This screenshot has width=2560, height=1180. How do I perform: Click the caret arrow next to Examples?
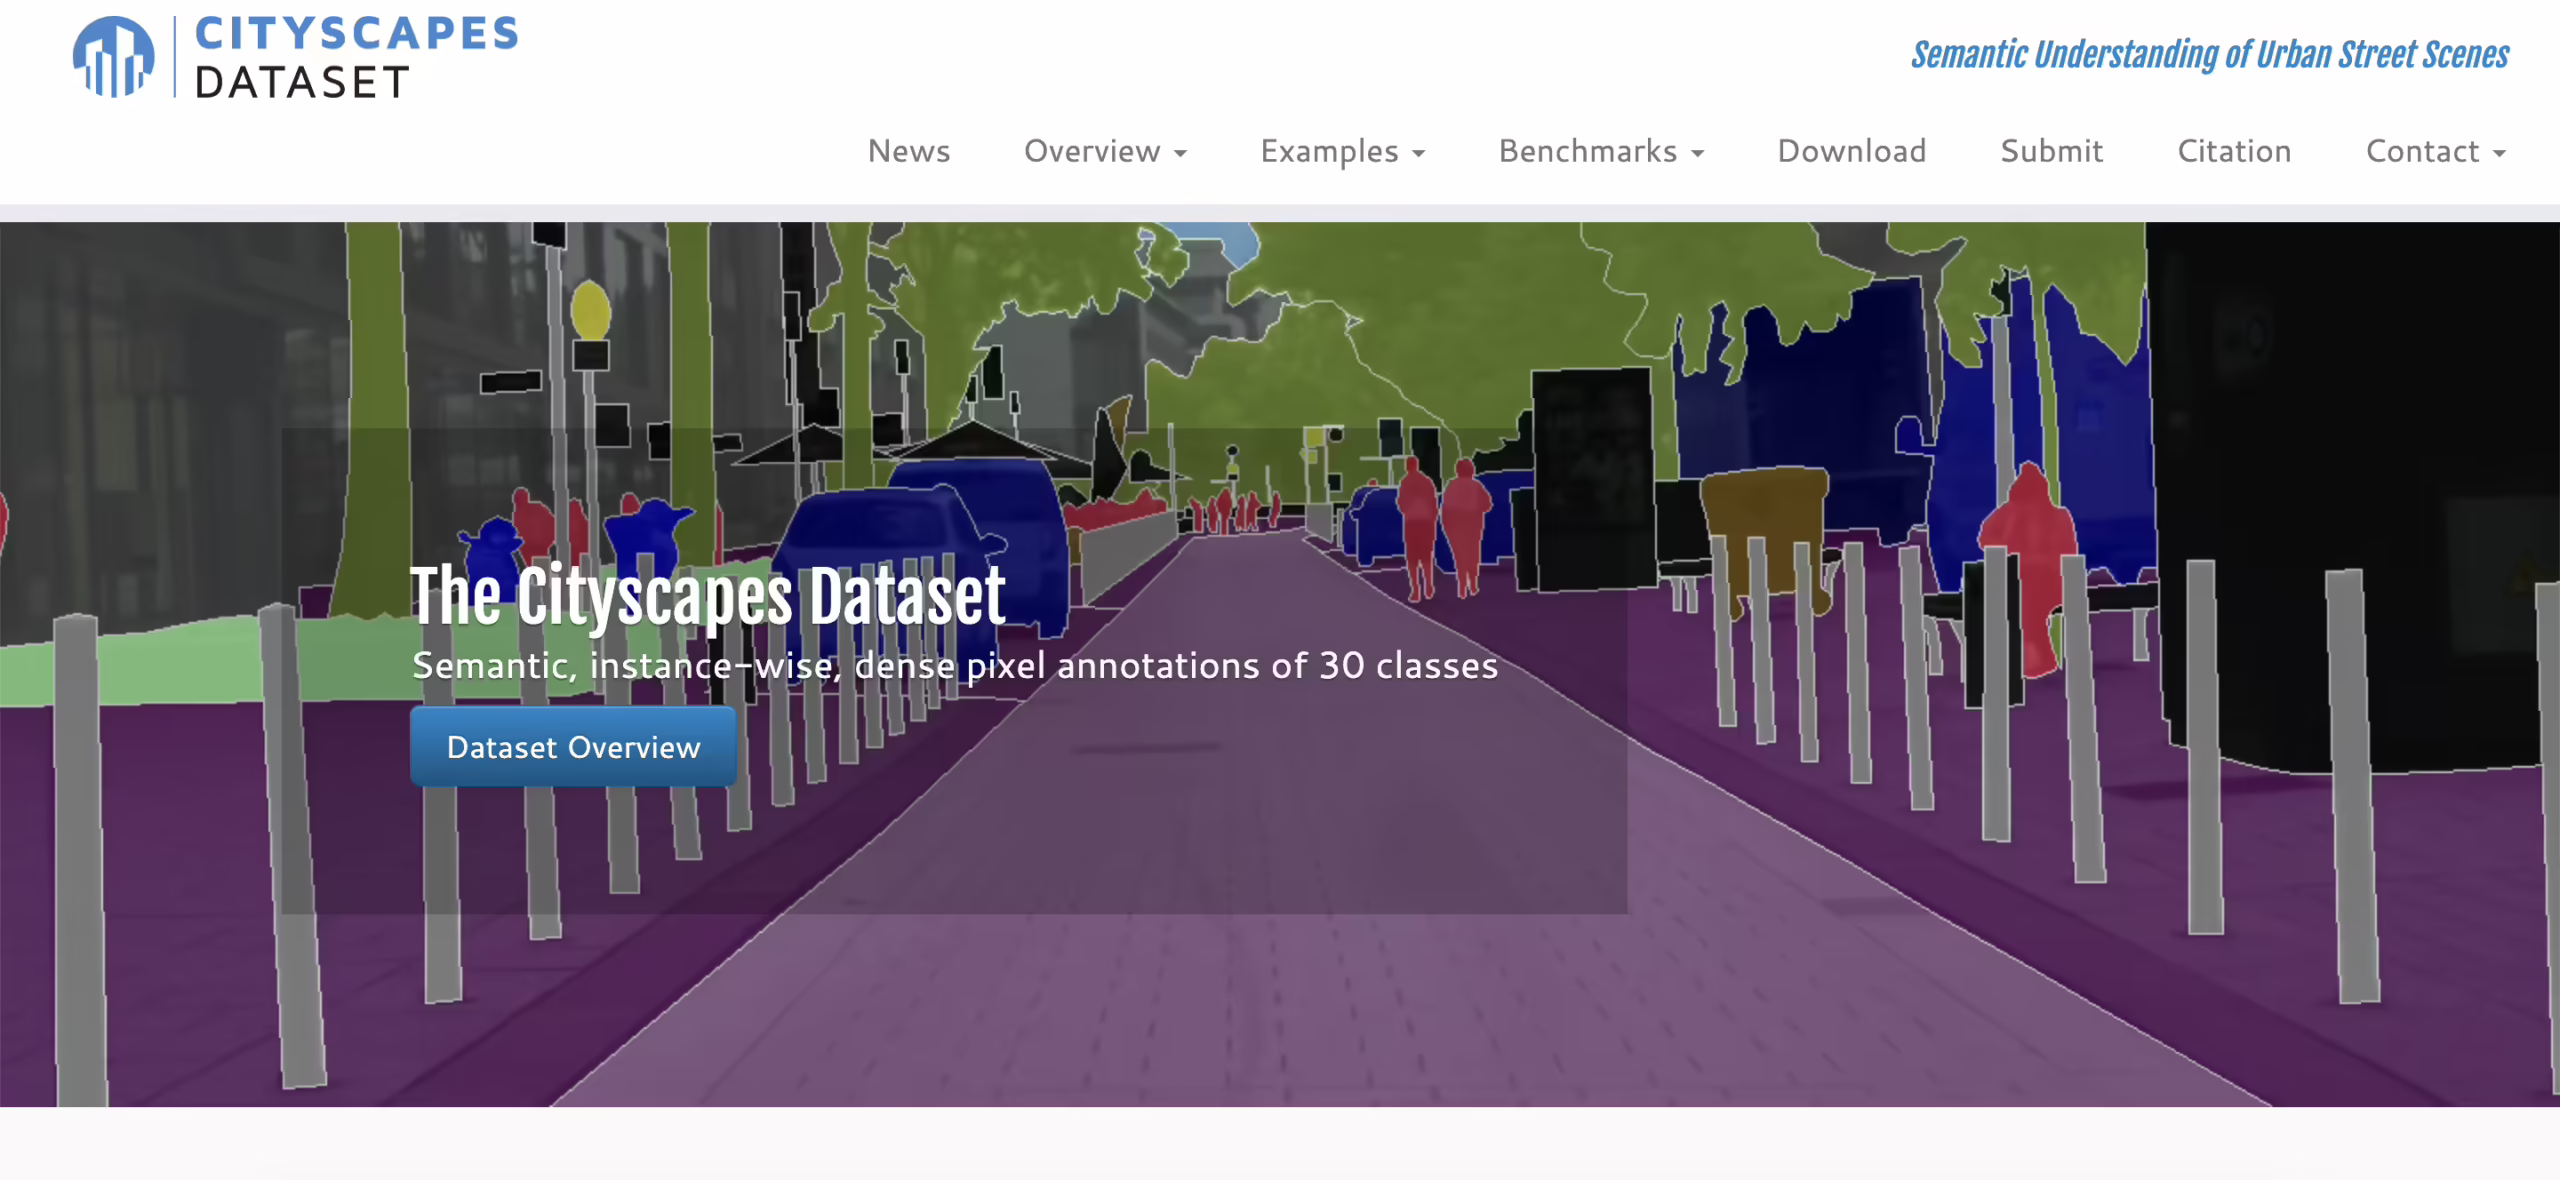pos(1418,154)
